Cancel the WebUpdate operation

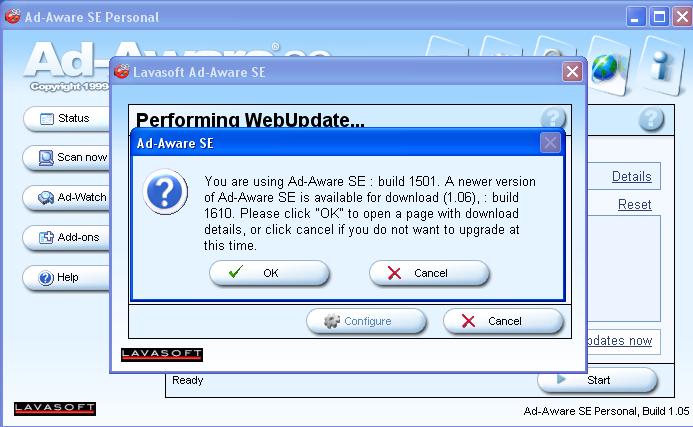503,321
